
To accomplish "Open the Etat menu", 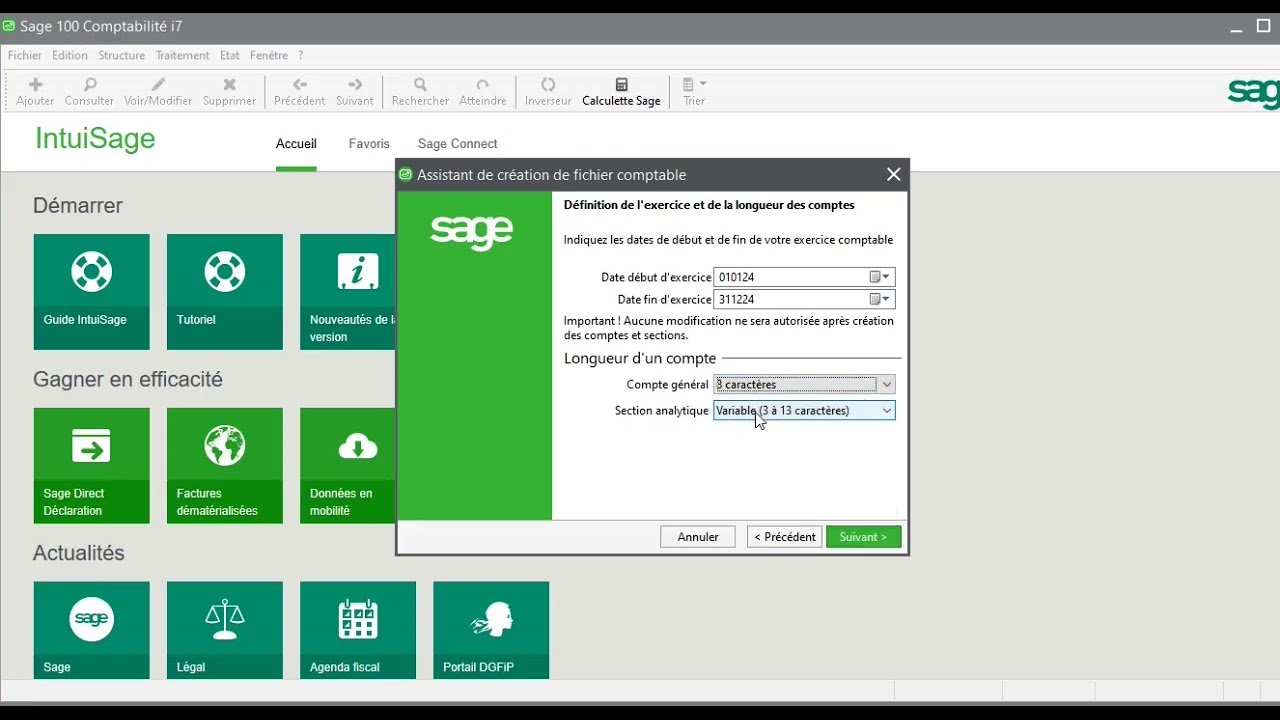I will coord(230,56).
